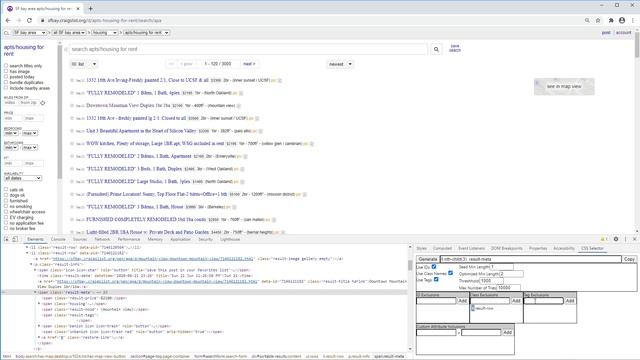
Task: Activate the DevTools inspect element picker
Action: (7, 239)
